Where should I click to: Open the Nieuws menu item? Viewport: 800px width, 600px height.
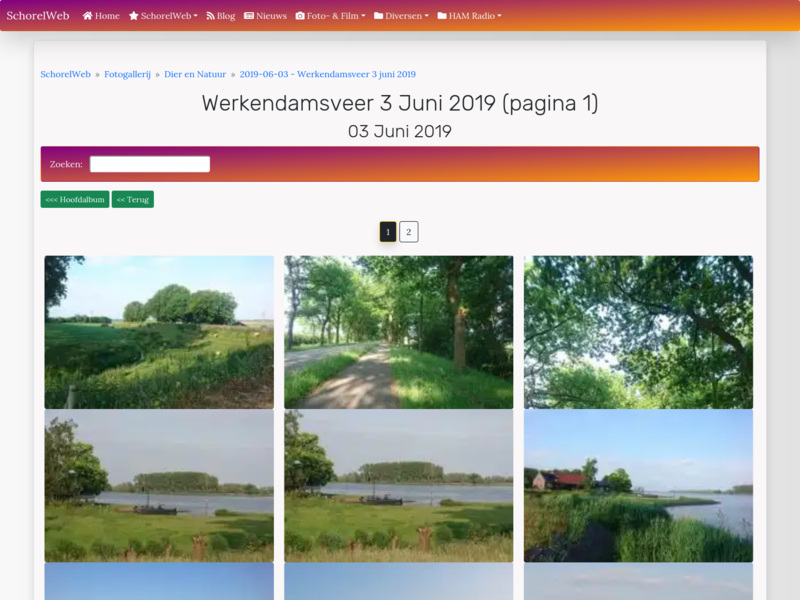point(265,16)
